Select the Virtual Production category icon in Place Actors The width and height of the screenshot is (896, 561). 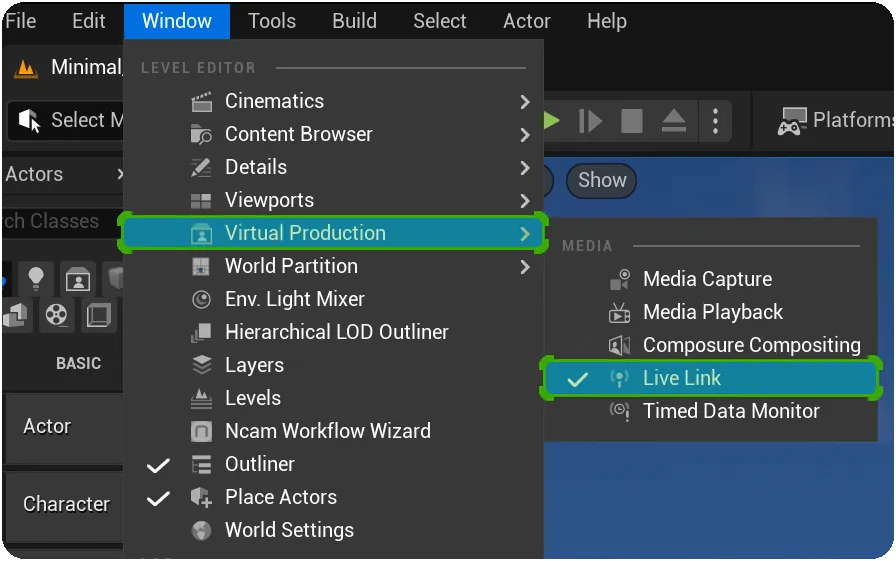[x=78, y=280]
